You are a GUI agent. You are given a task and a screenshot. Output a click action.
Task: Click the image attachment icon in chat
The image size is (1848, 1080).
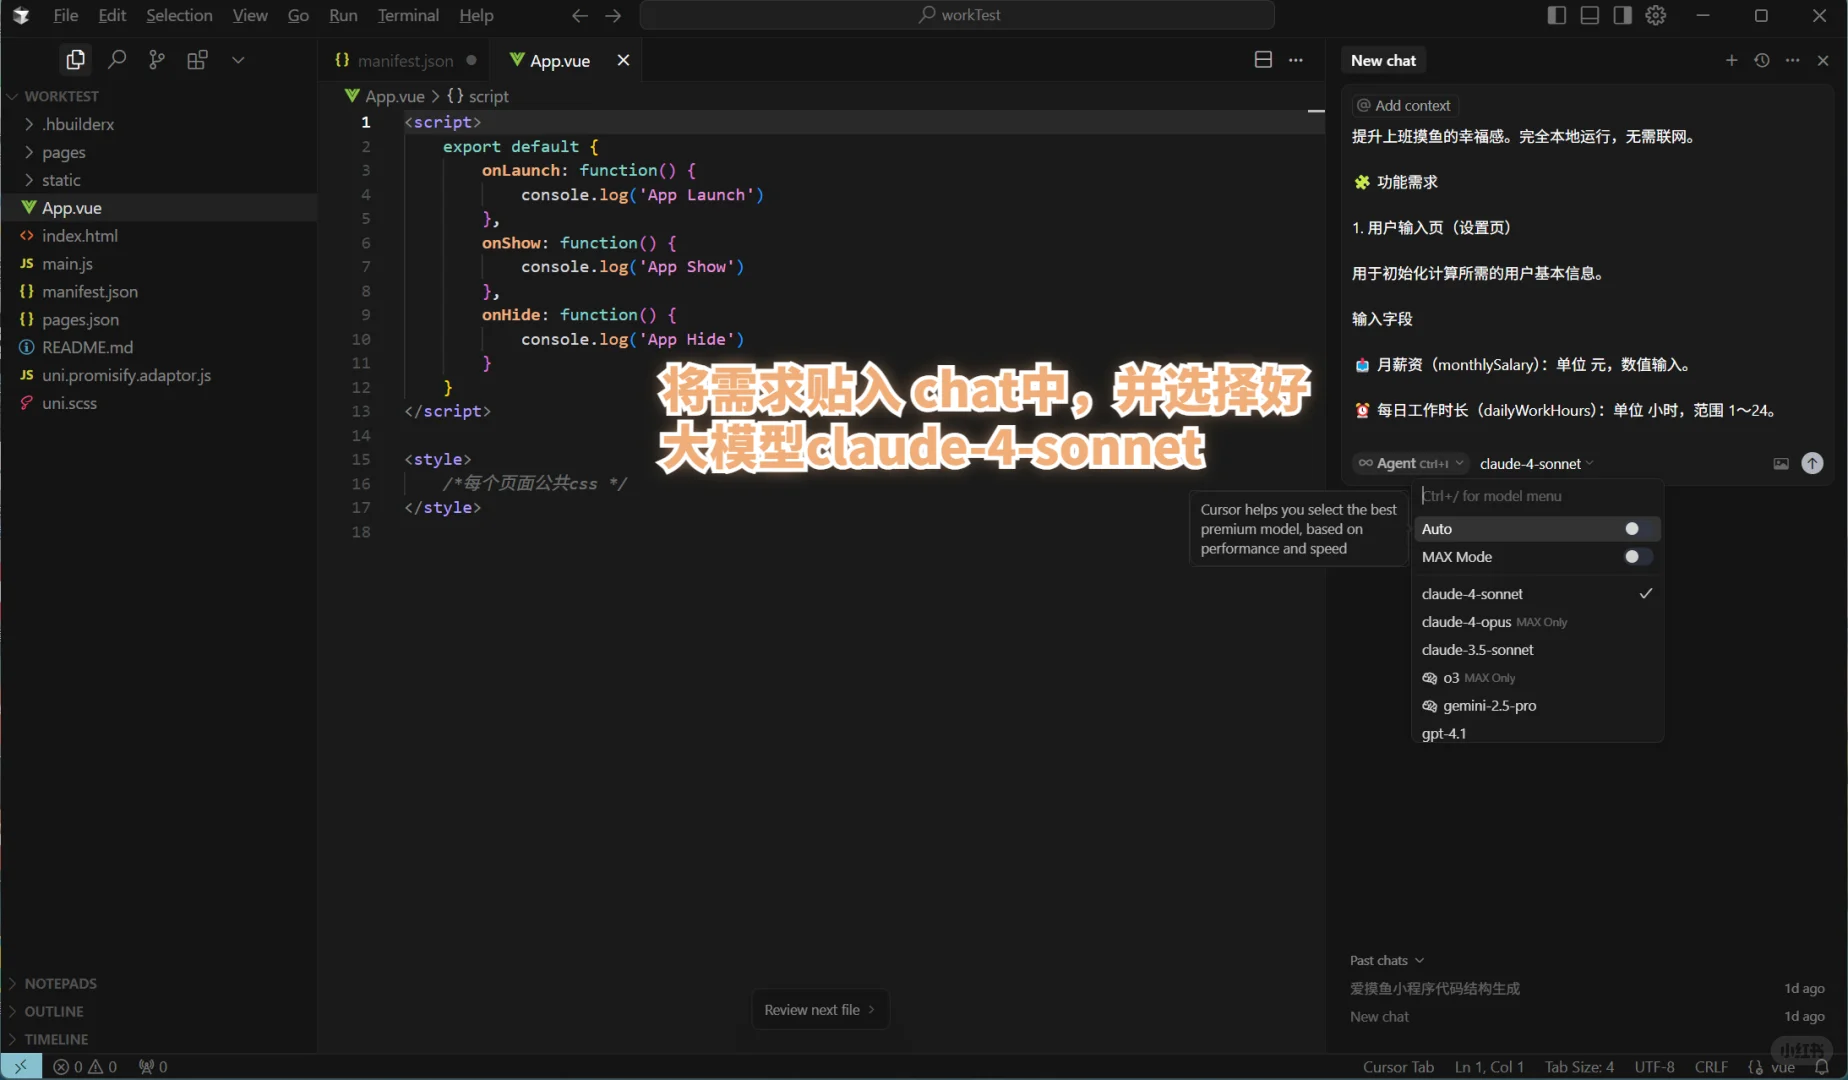click(x=1780, y=463)
